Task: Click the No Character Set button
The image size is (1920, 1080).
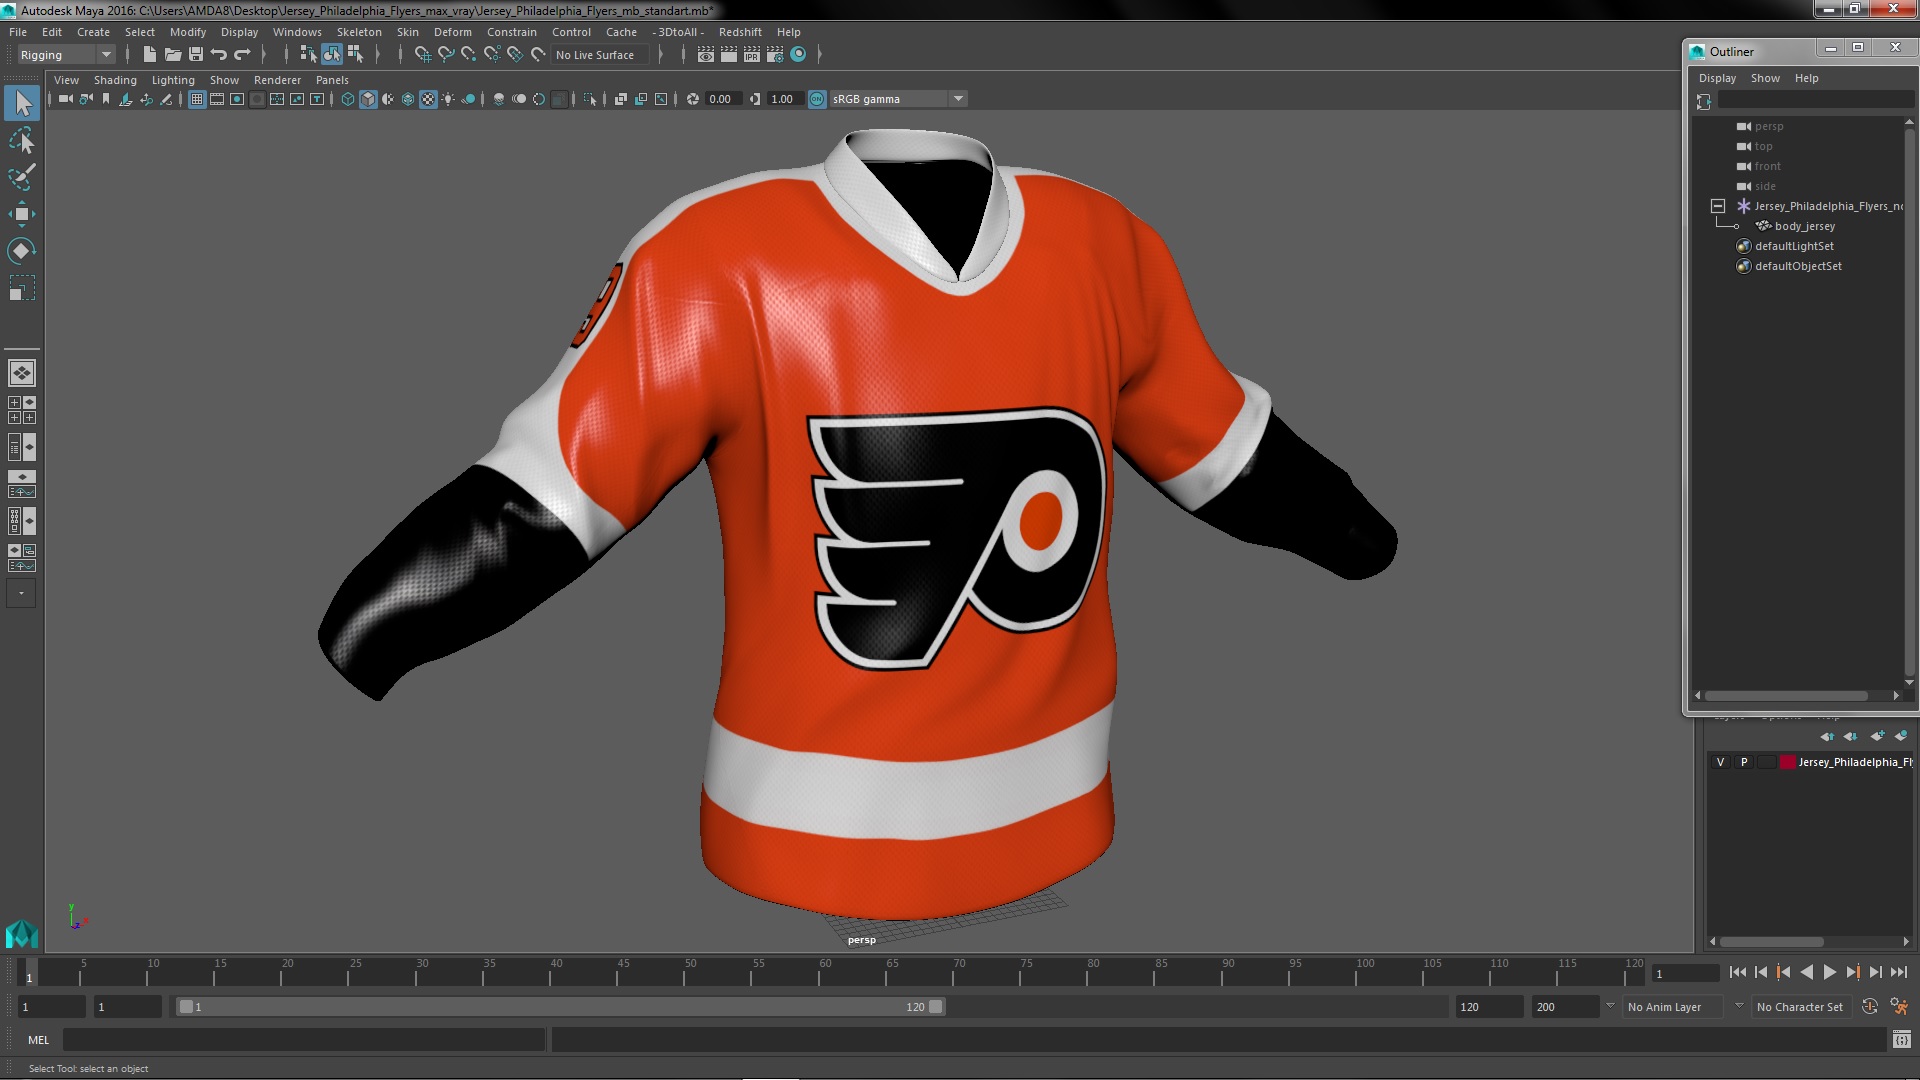Action: click(x=1799, y=1007)
